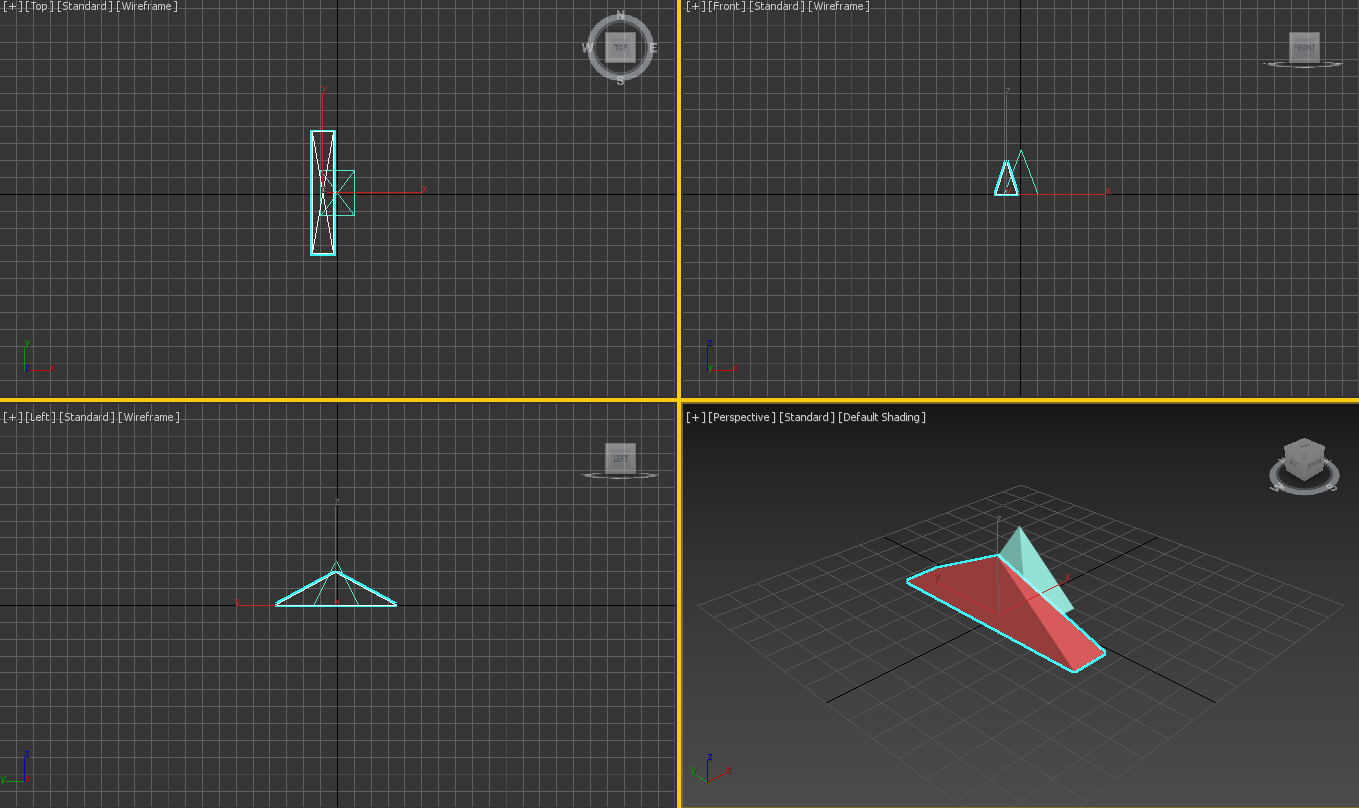1359x808 pixels.
Task: Select the highlighted triangle in Front viewport
Action: tap(1006, 179)
